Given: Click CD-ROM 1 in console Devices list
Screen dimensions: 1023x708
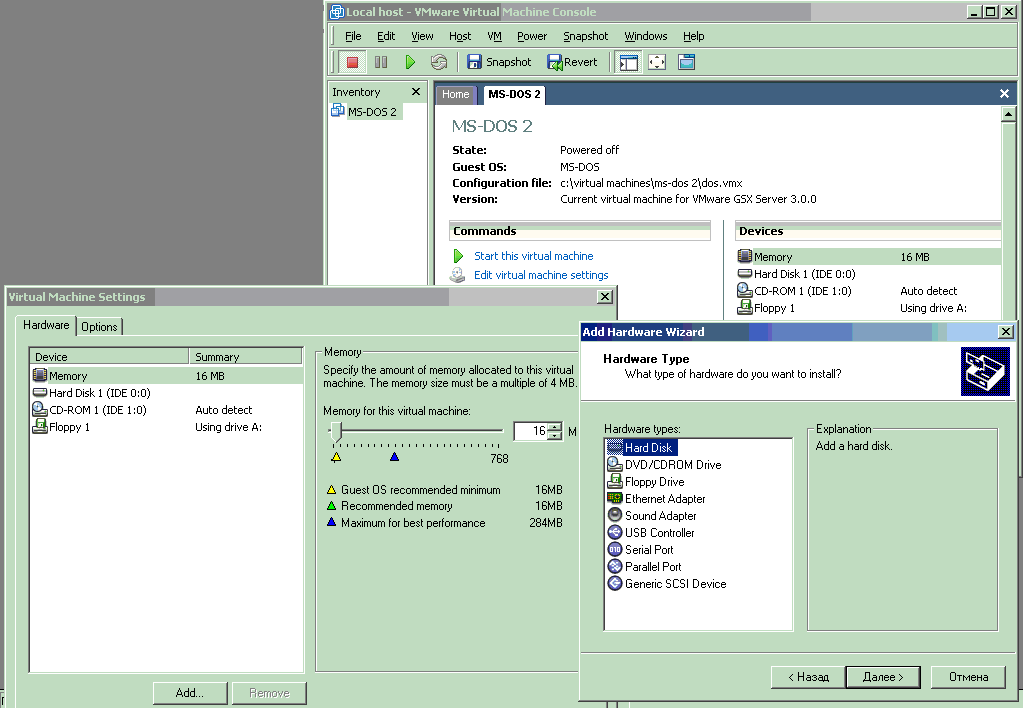Looking at the screenshot, I should [x=868, y=291].
